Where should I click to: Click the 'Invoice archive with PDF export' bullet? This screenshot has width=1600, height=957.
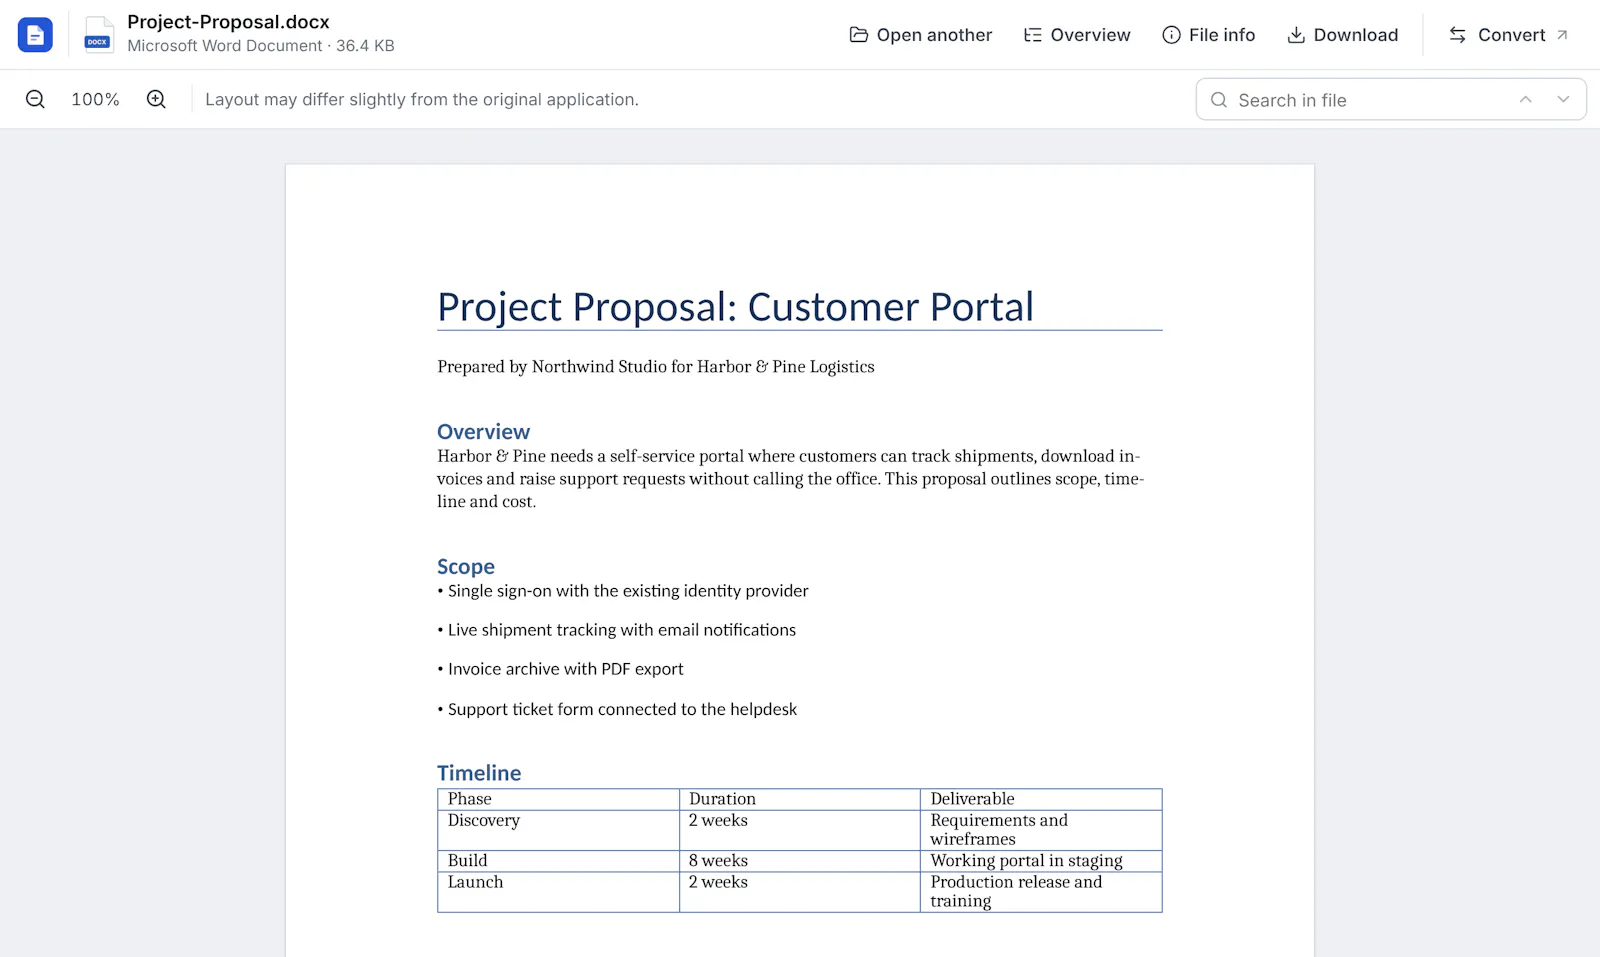click(x=561, y=669)
